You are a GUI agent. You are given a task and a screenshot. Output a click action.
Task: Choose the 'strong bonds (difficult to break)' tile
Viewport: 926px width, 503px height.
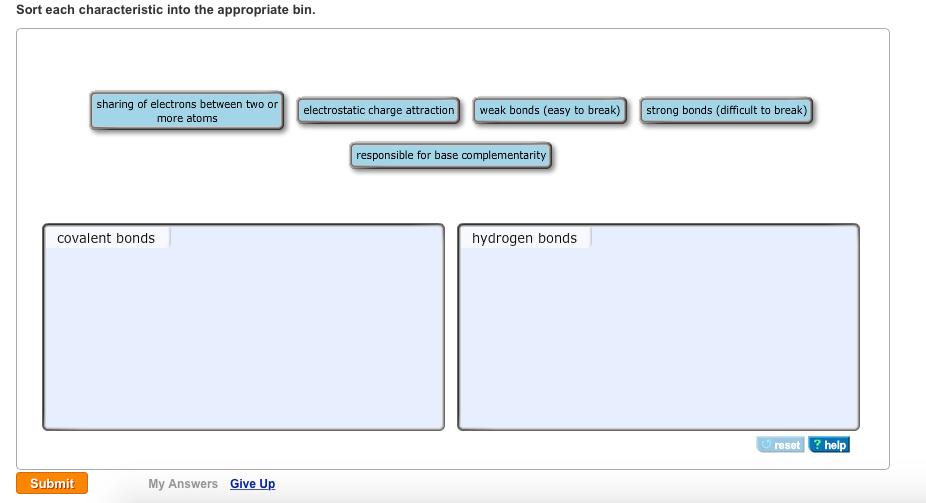[726, 110]
